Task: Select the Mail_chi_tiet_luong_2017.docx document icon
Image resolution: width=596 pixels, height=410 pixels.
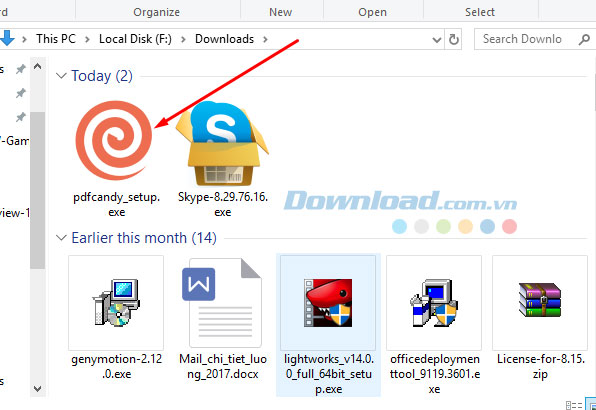Action: pos(222,302)
